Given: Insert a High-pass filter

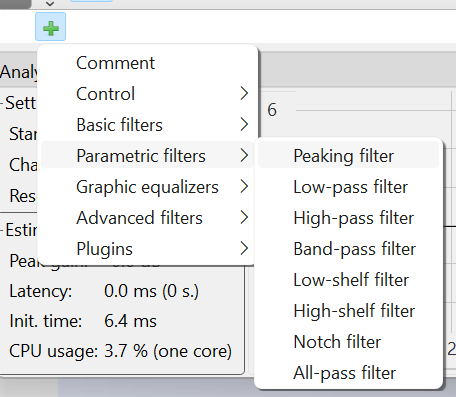Looking at the screenshot, I should [348, 218].
